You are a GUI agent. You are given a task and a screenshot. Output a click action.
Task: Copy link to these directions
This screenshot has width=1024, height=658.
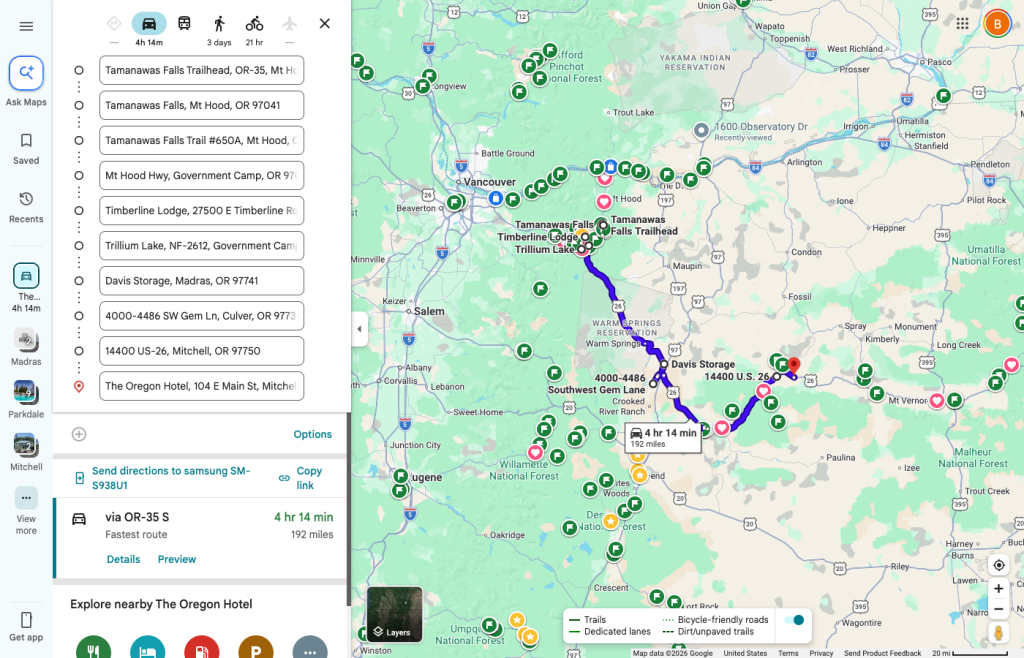click(x=300, y=478)
